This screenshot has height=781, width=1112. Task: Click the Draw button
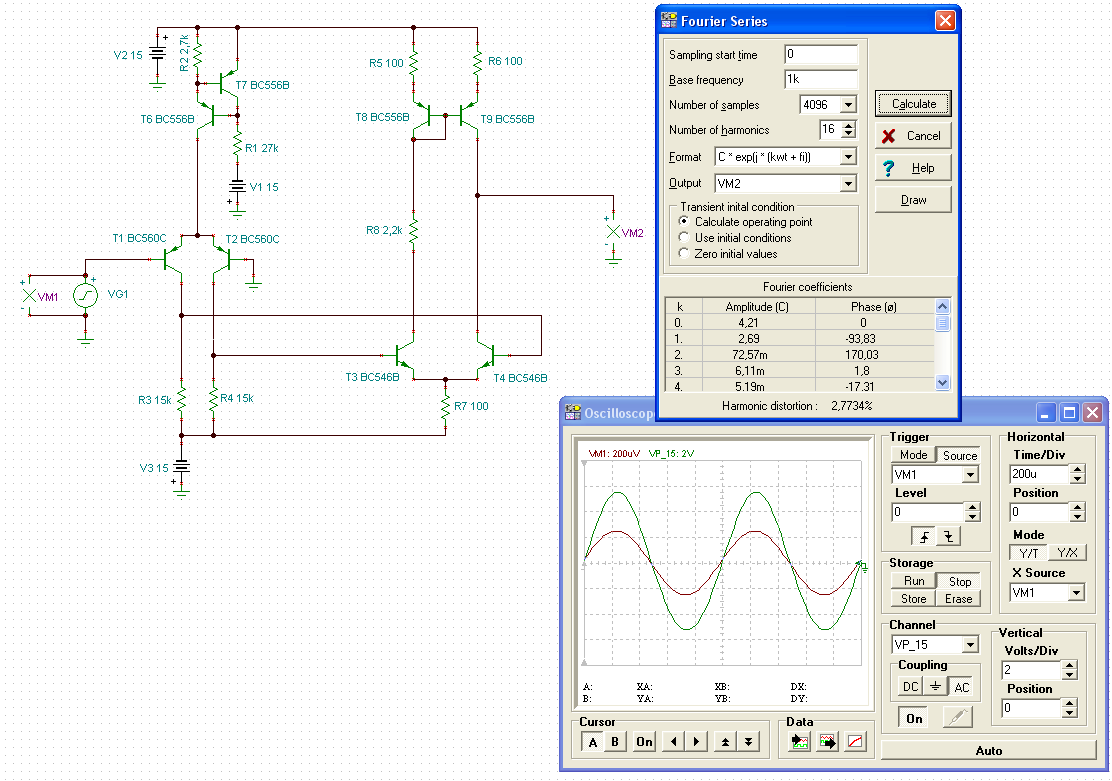913,200
